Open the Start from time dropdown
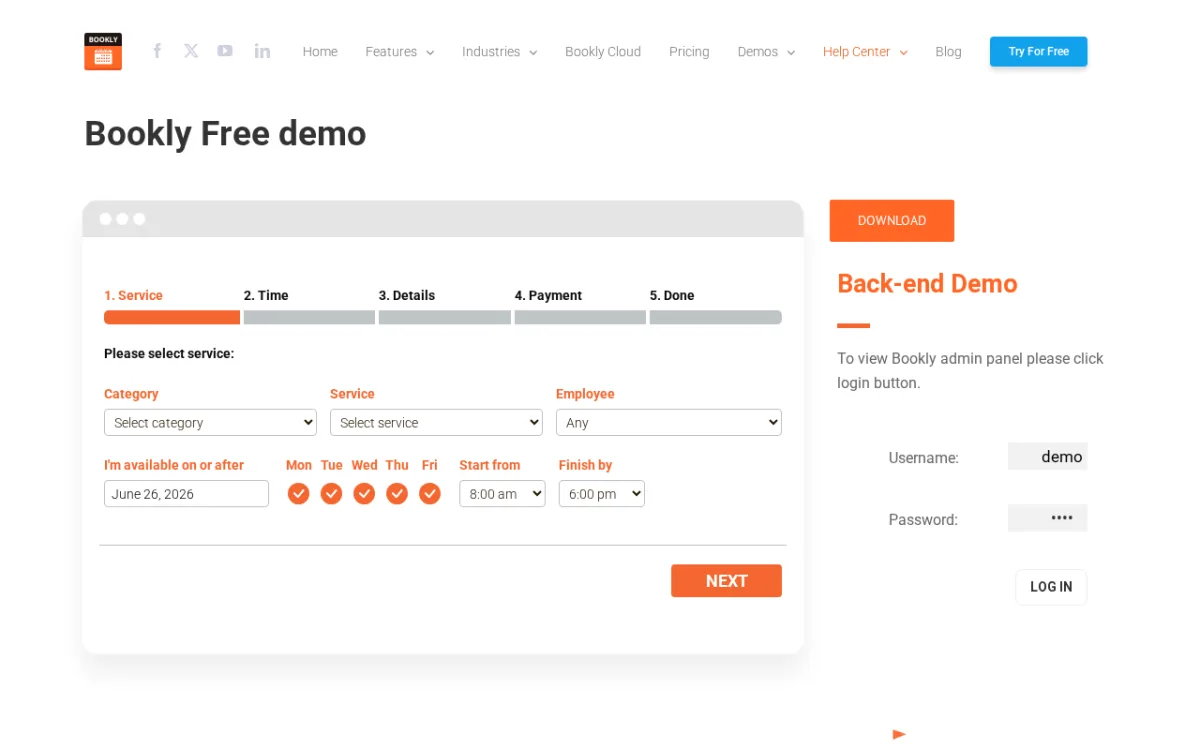This screenshot has width=1200, height=750. [x=502, y=494]
